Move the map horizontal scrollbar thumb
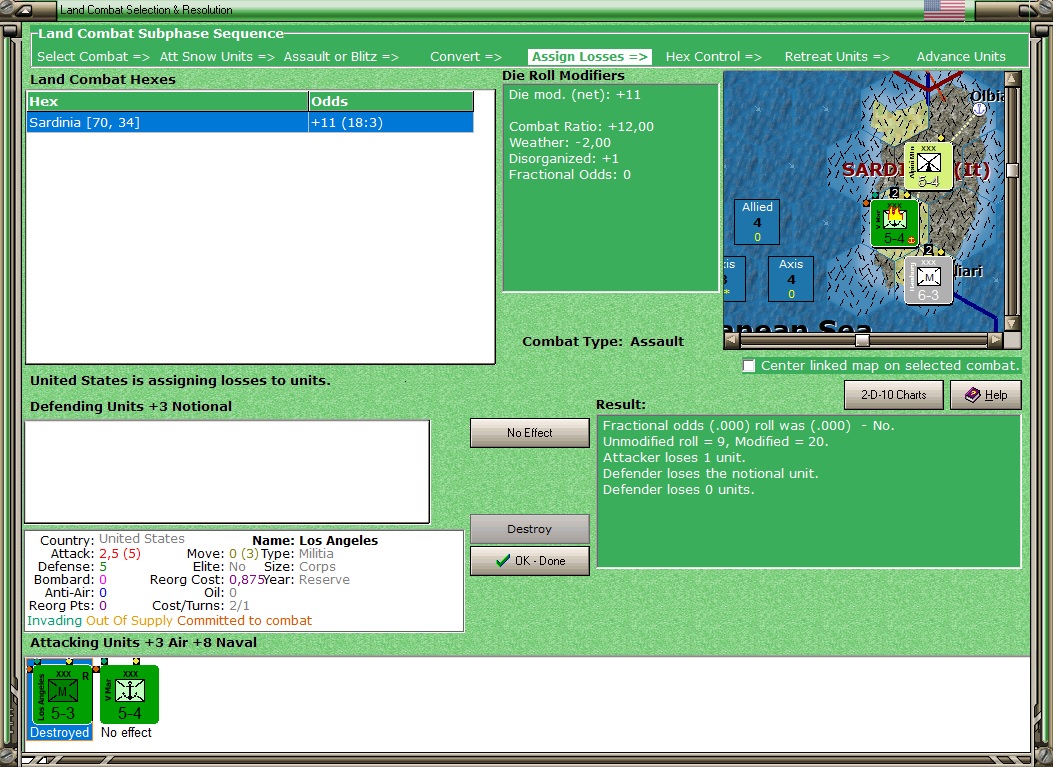 [862, 341]
